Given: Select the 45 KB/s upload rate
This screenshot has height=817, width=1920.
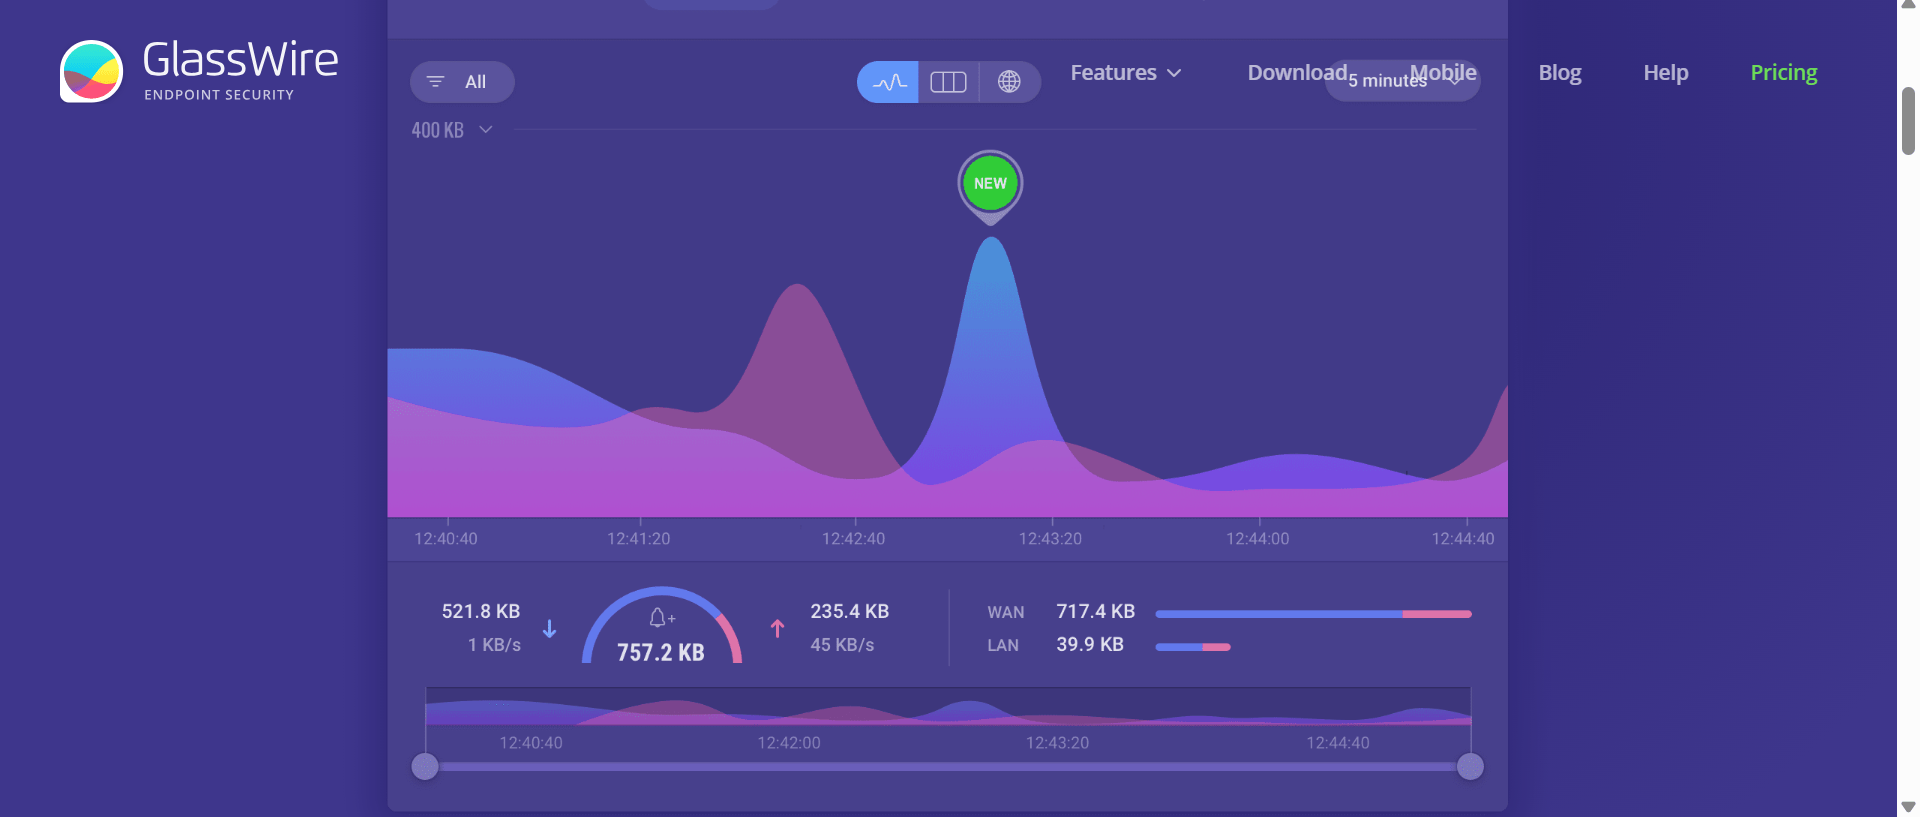Looking at the screenshot, I should [842, 645].
